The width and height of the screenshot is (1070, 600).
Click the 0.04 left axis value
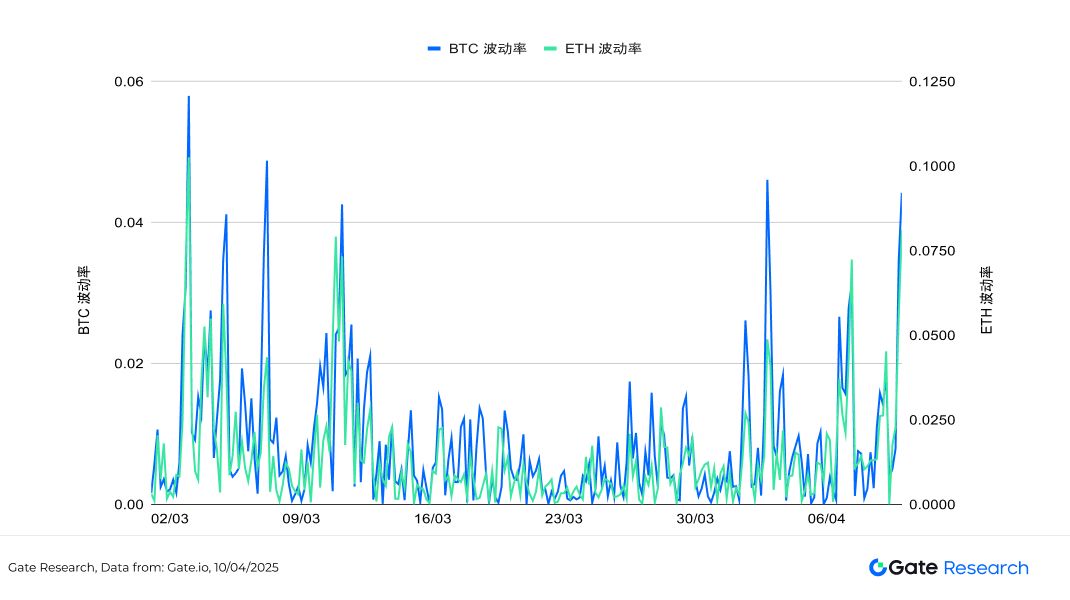pyautogui.click(x=129, y=223)
